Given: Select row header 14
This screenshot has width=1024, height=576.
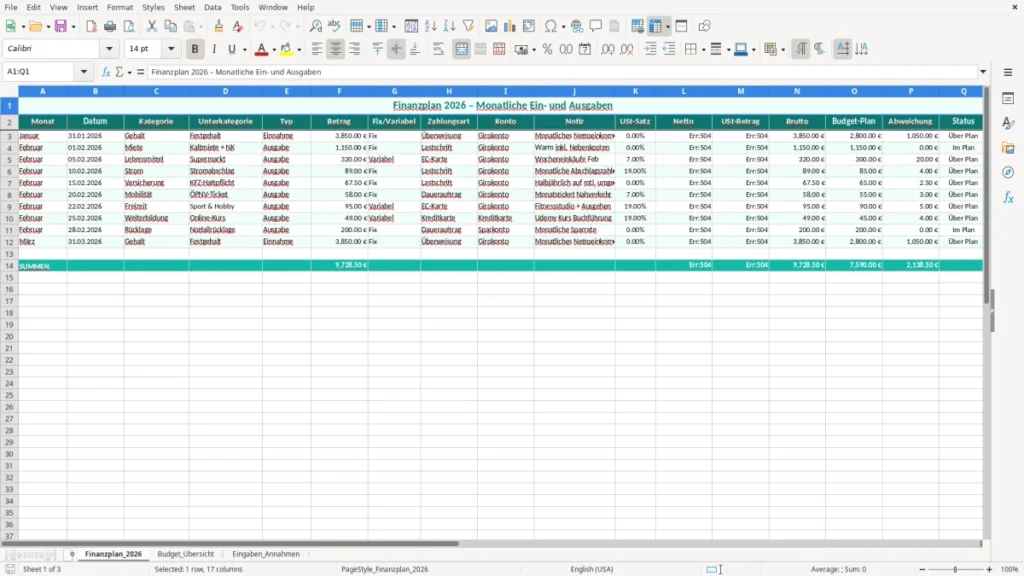Looking at the screenshot, I should coord(9,266).
